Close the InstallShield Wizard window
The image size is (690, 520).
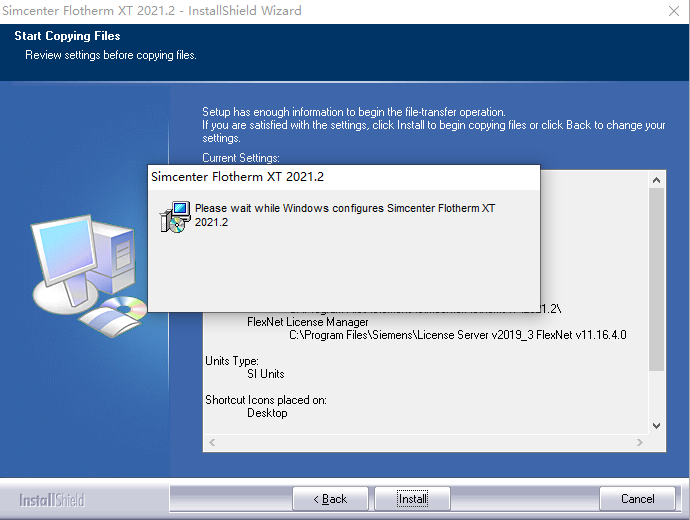pos(674,11)
